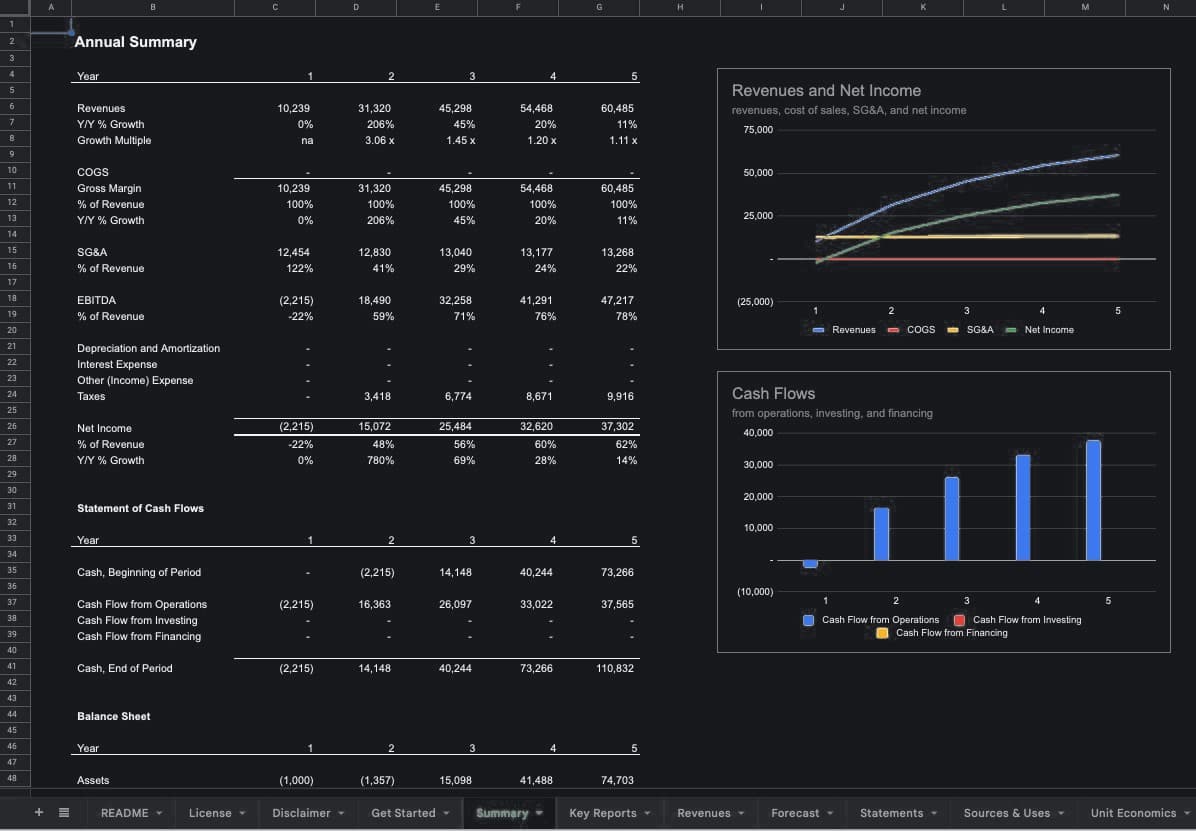The width and height of the screenshot is (1196, 831).
Task: Click the Balance Sheet heading
Action: 114,717
